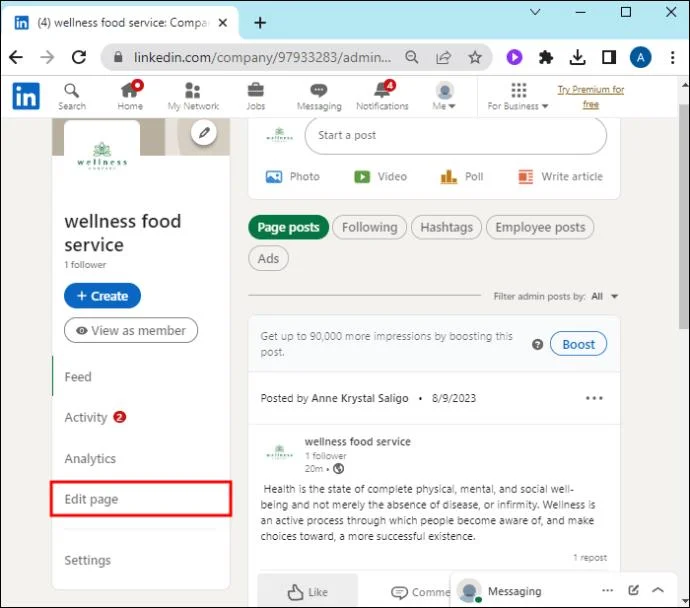
Task: Open My Network in navbar
Action: tap(193, 97)
